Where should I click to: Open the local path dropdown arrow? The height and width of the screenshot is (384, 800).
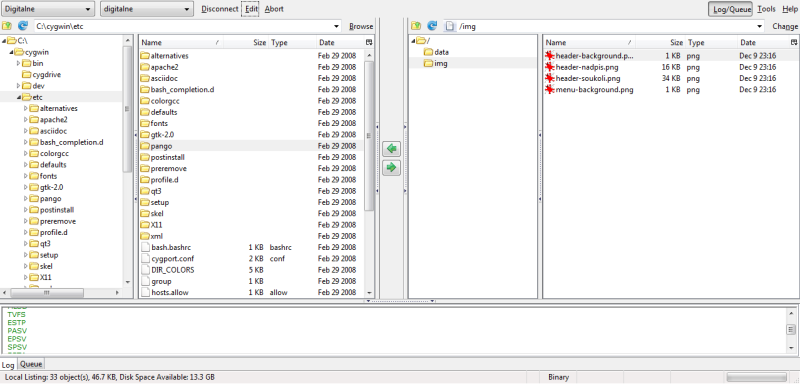336,27
